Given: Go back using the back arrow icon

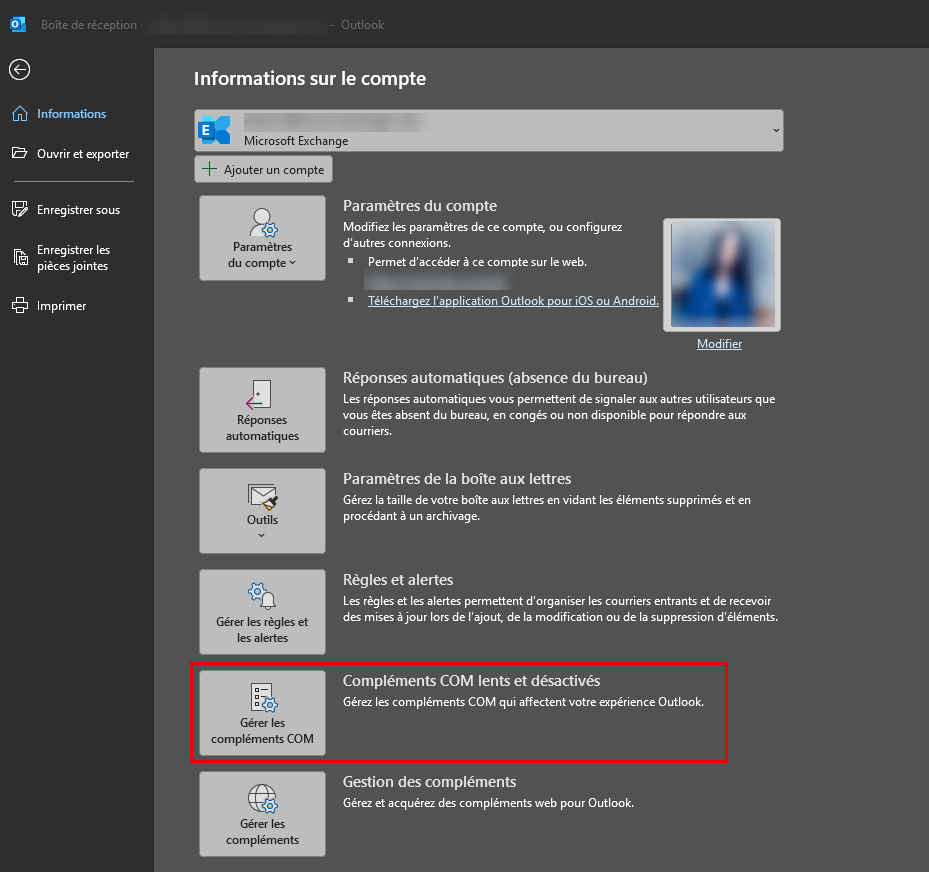Looking at the screenshot, I should tap(20, 69).
